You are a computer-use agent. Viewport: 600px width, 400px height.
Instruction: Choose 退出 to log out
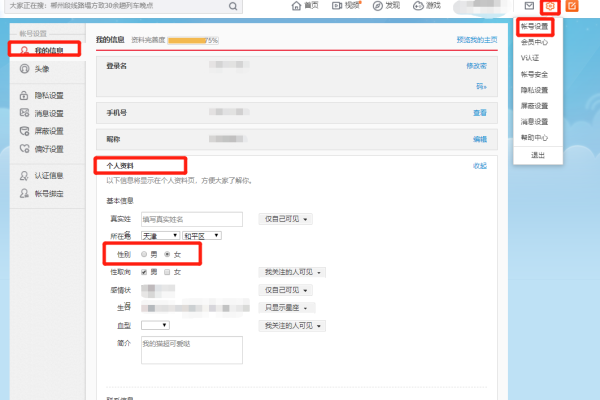[x=538, y=155]
